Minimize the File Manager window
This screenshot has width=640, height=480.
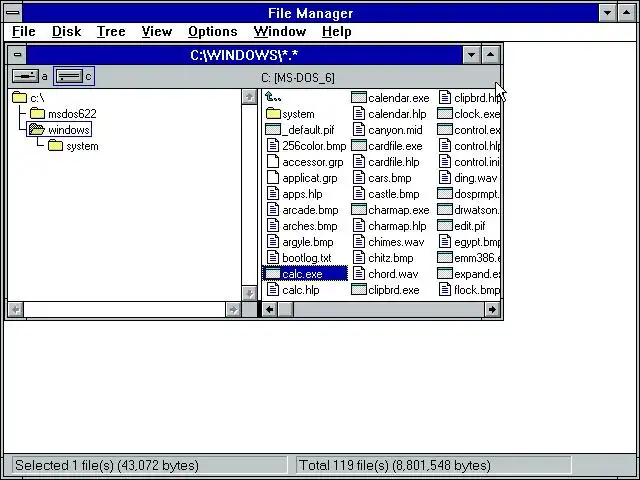point(607,13)
